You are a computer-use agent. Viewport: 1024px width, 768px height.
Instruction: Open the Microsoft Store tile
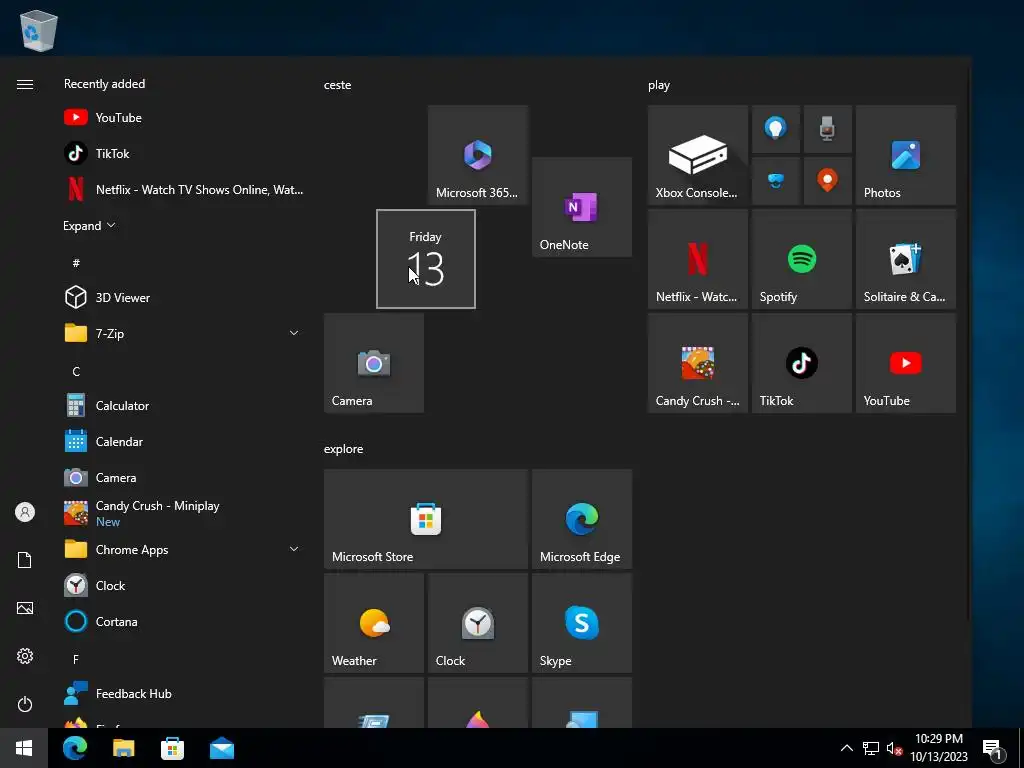click(x=426, y=519)
